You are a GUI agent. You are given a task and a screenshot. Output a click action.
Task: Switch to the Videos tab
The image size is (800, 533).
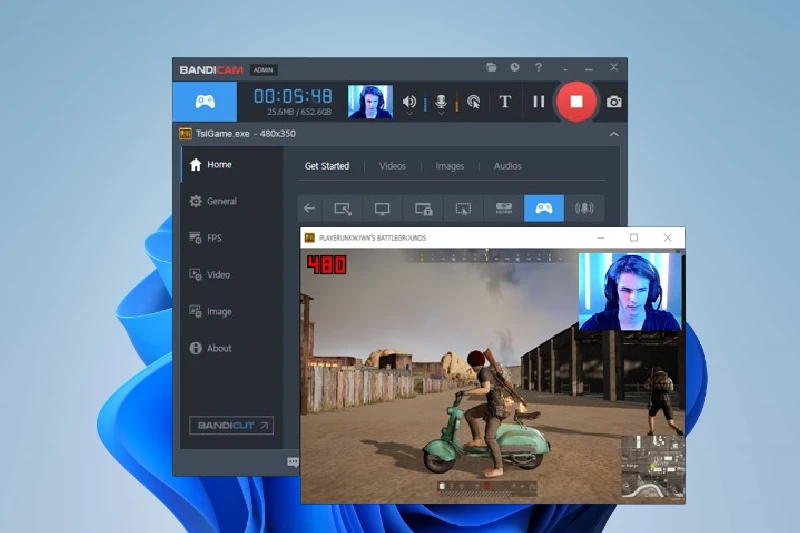point(392,166)
